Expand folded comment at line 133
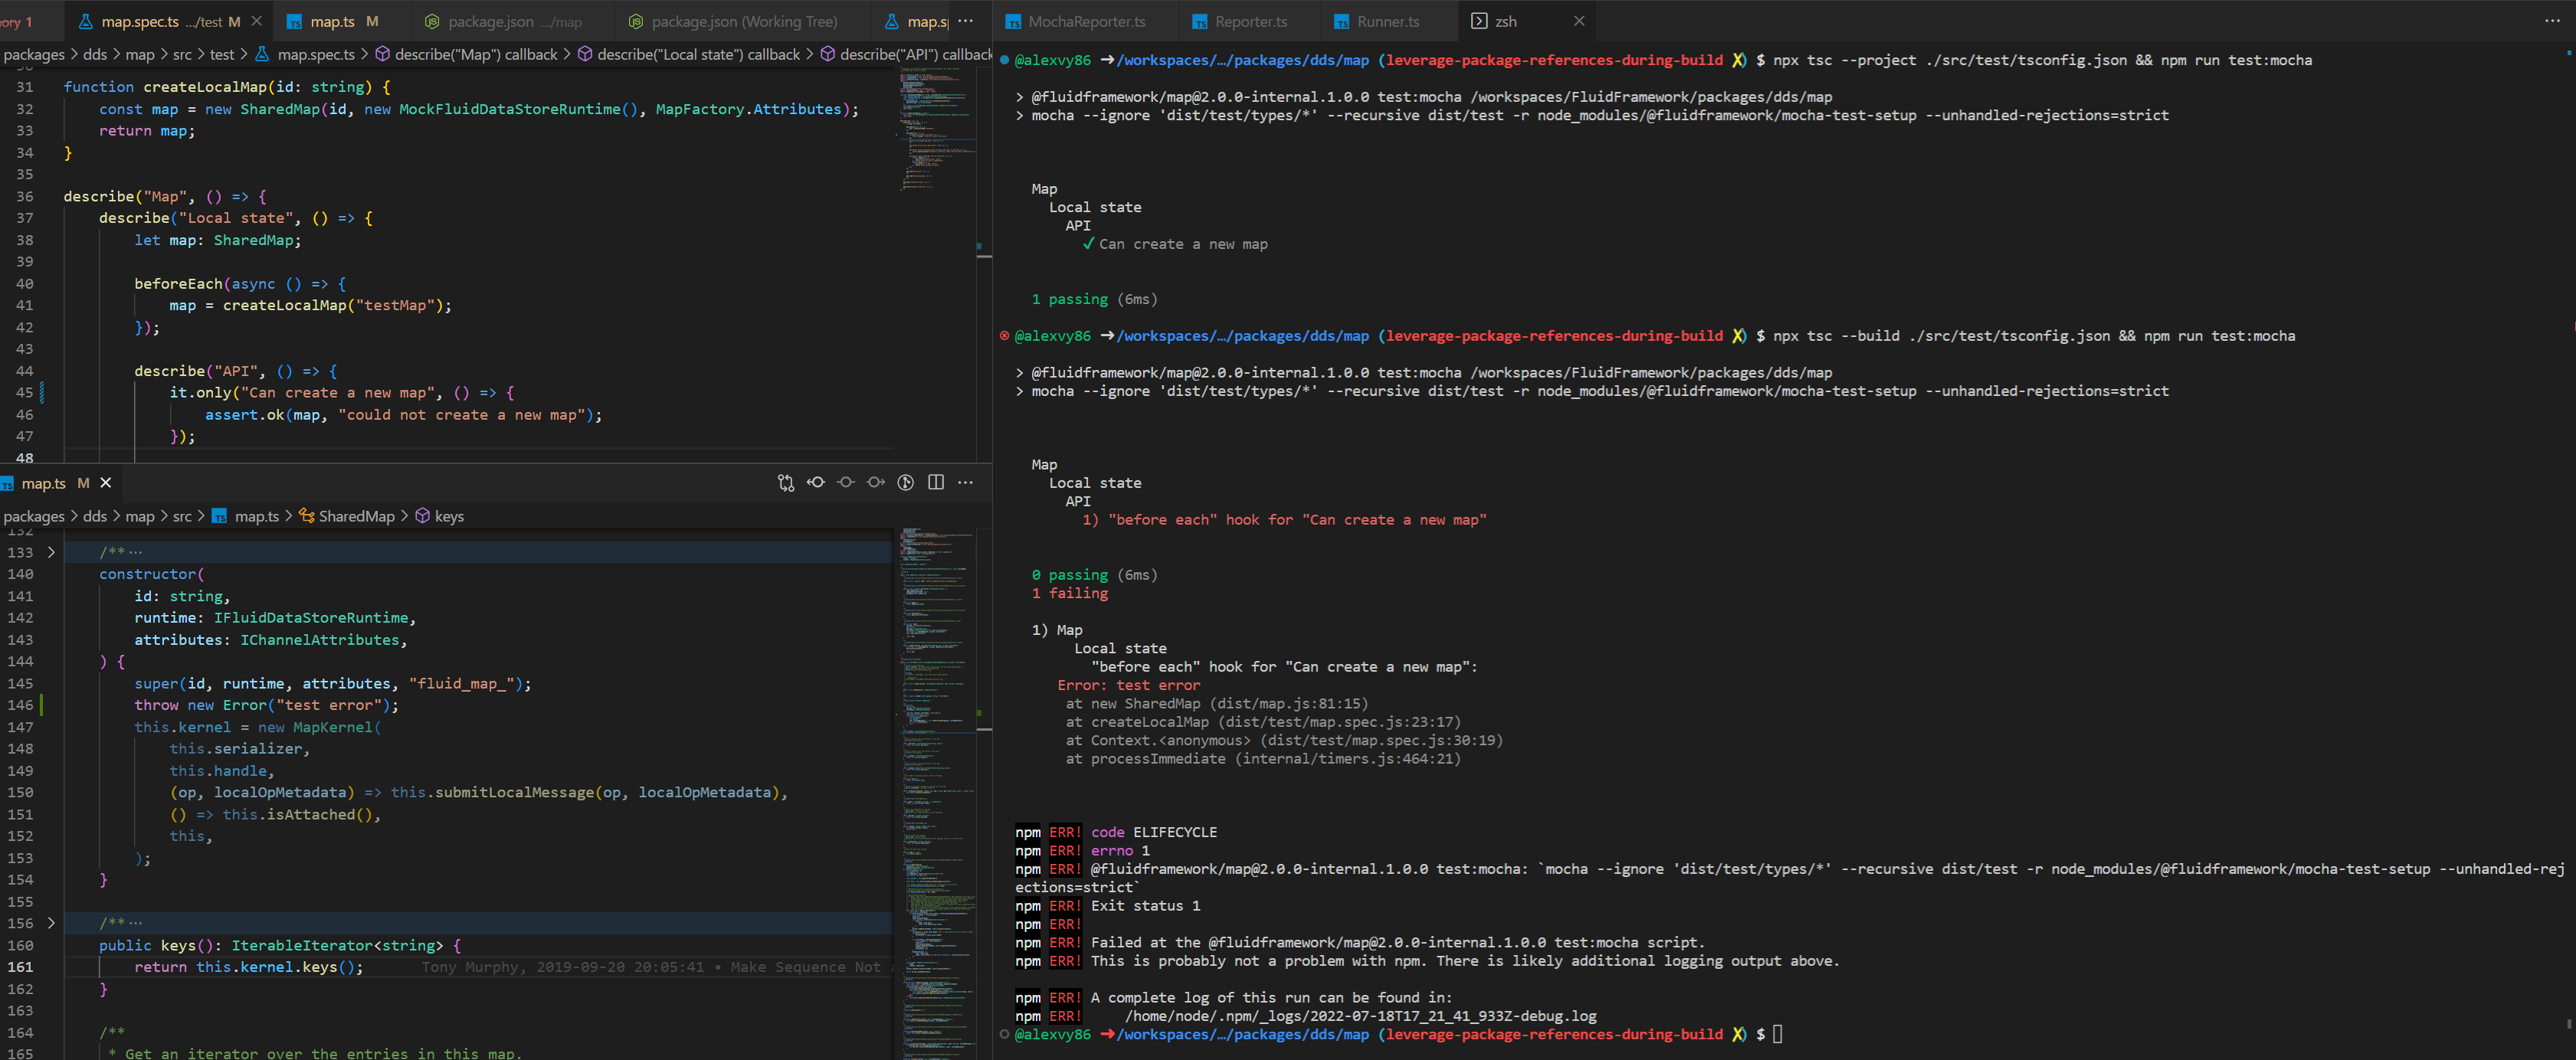 tap(51, 552)
